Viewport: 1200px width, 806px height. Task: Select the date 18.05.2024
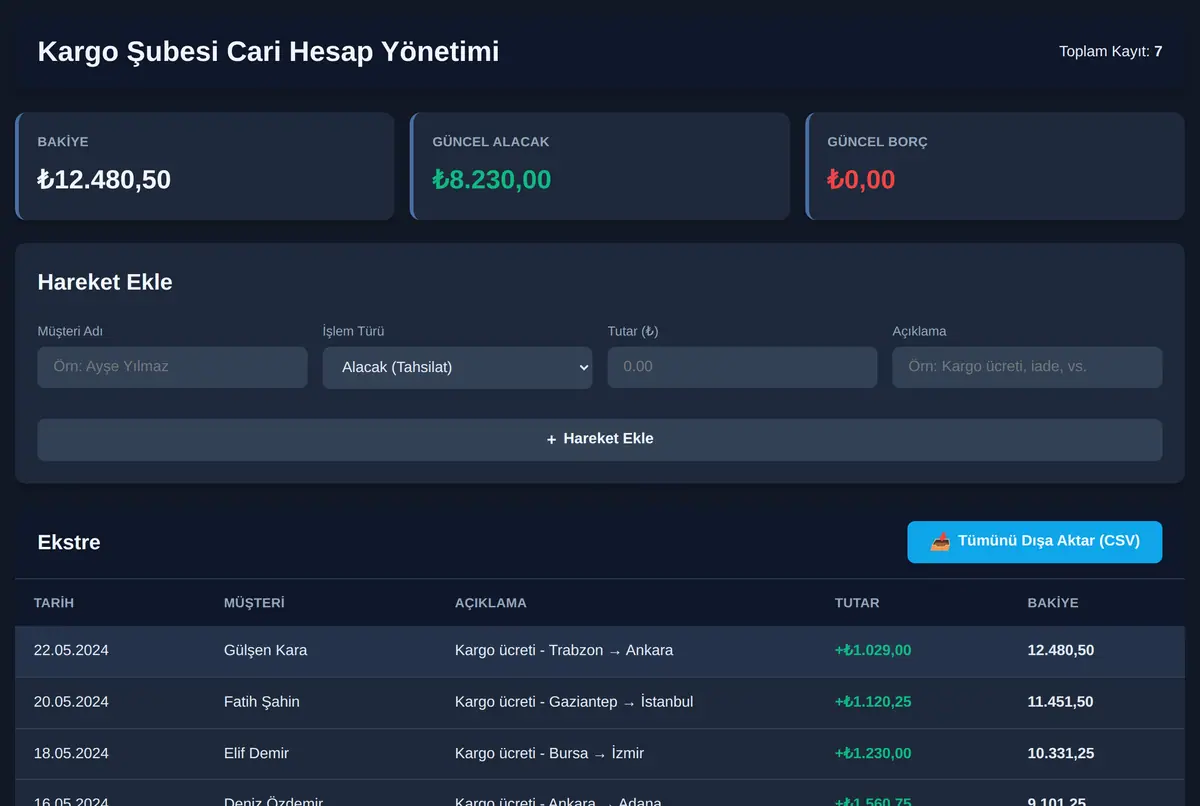[x=71, y=753]
